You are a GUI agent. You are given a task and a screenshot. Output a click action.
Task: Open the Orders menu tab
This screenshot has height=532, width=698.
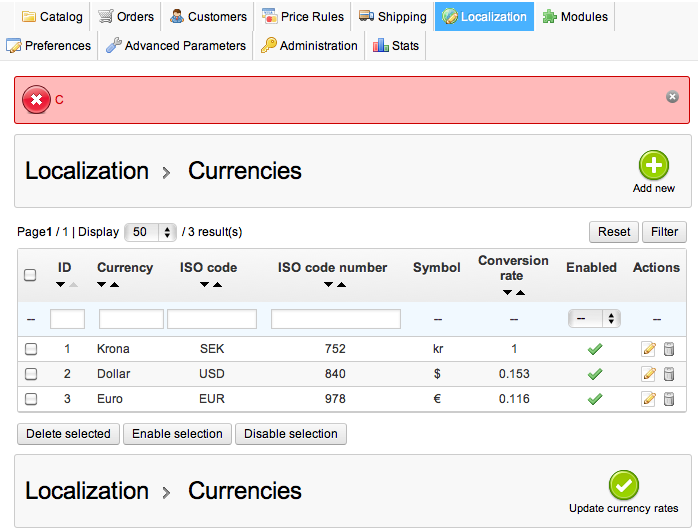tap(126, 16)
